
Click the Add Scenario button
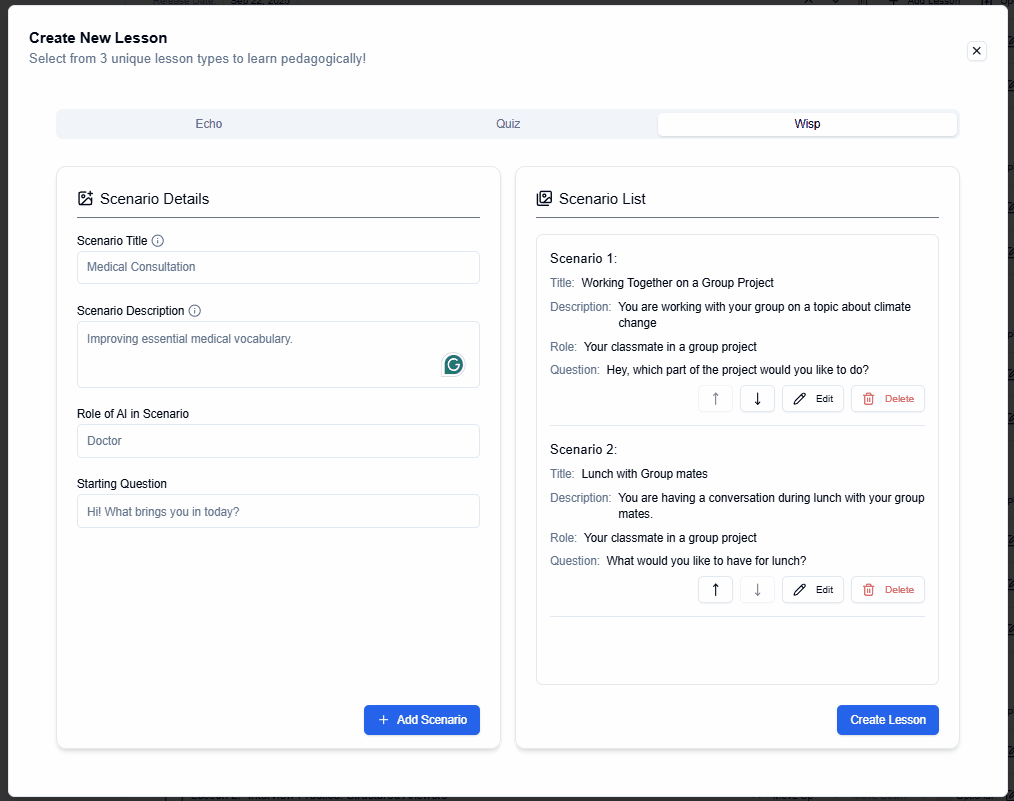(x=422, y=720)
